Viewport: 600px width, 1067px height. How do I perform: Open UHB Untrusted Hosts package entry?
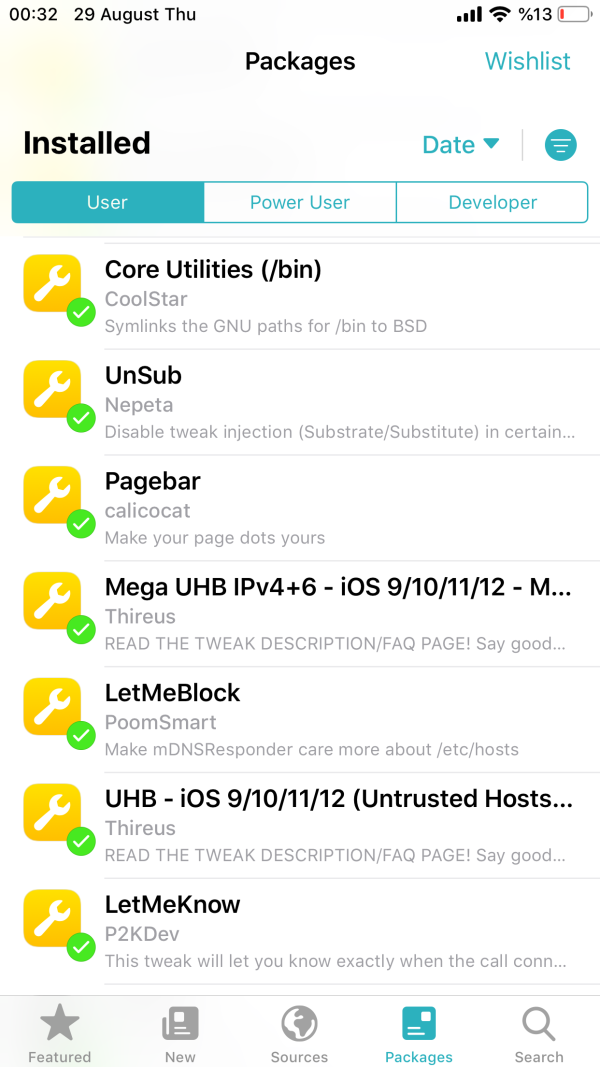pyautogui.click(x=338, y=826)
